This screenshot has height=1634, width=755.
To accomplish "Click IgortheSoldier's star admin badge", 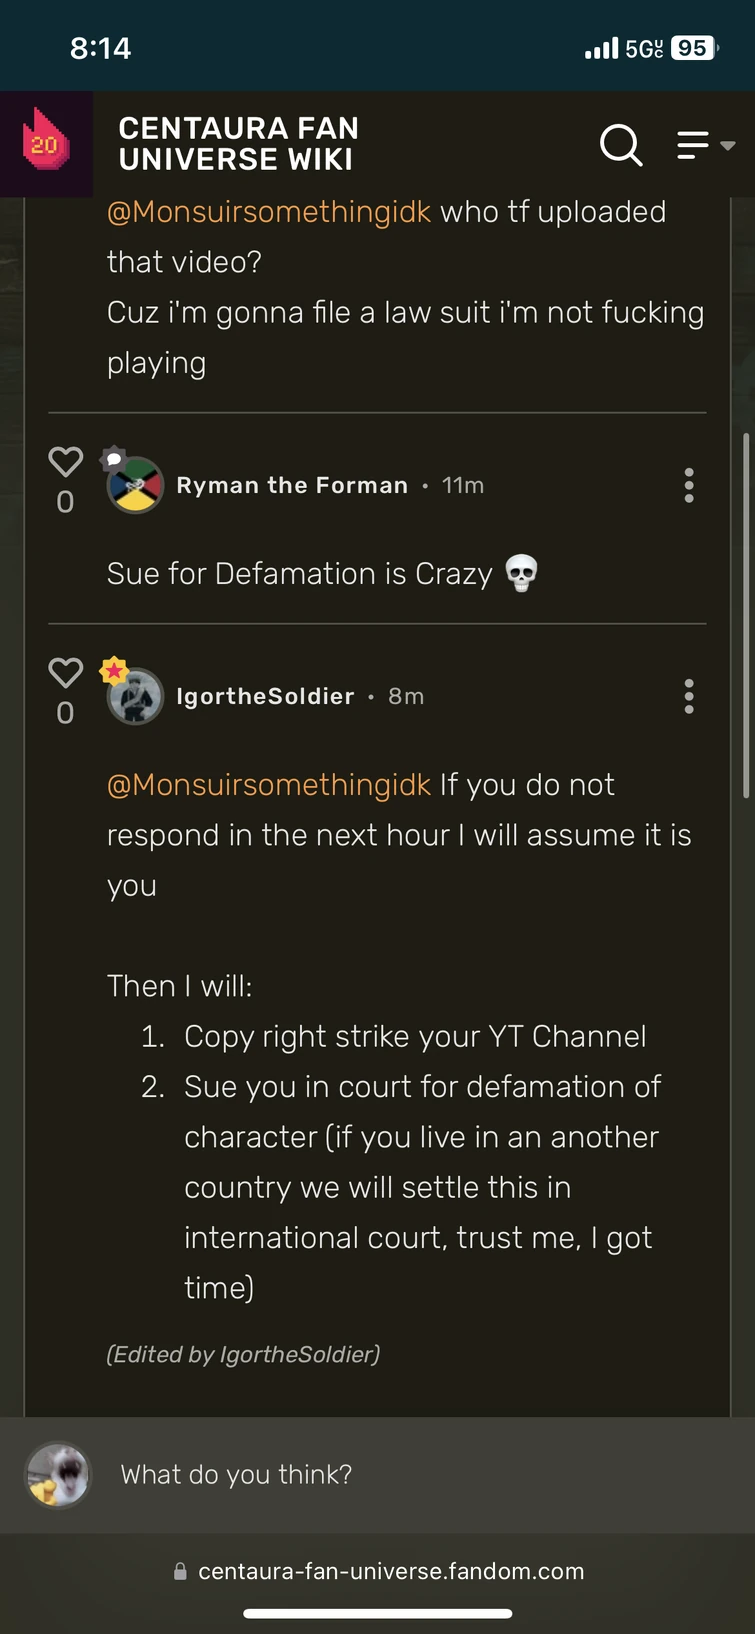I will tap(113, 668).
